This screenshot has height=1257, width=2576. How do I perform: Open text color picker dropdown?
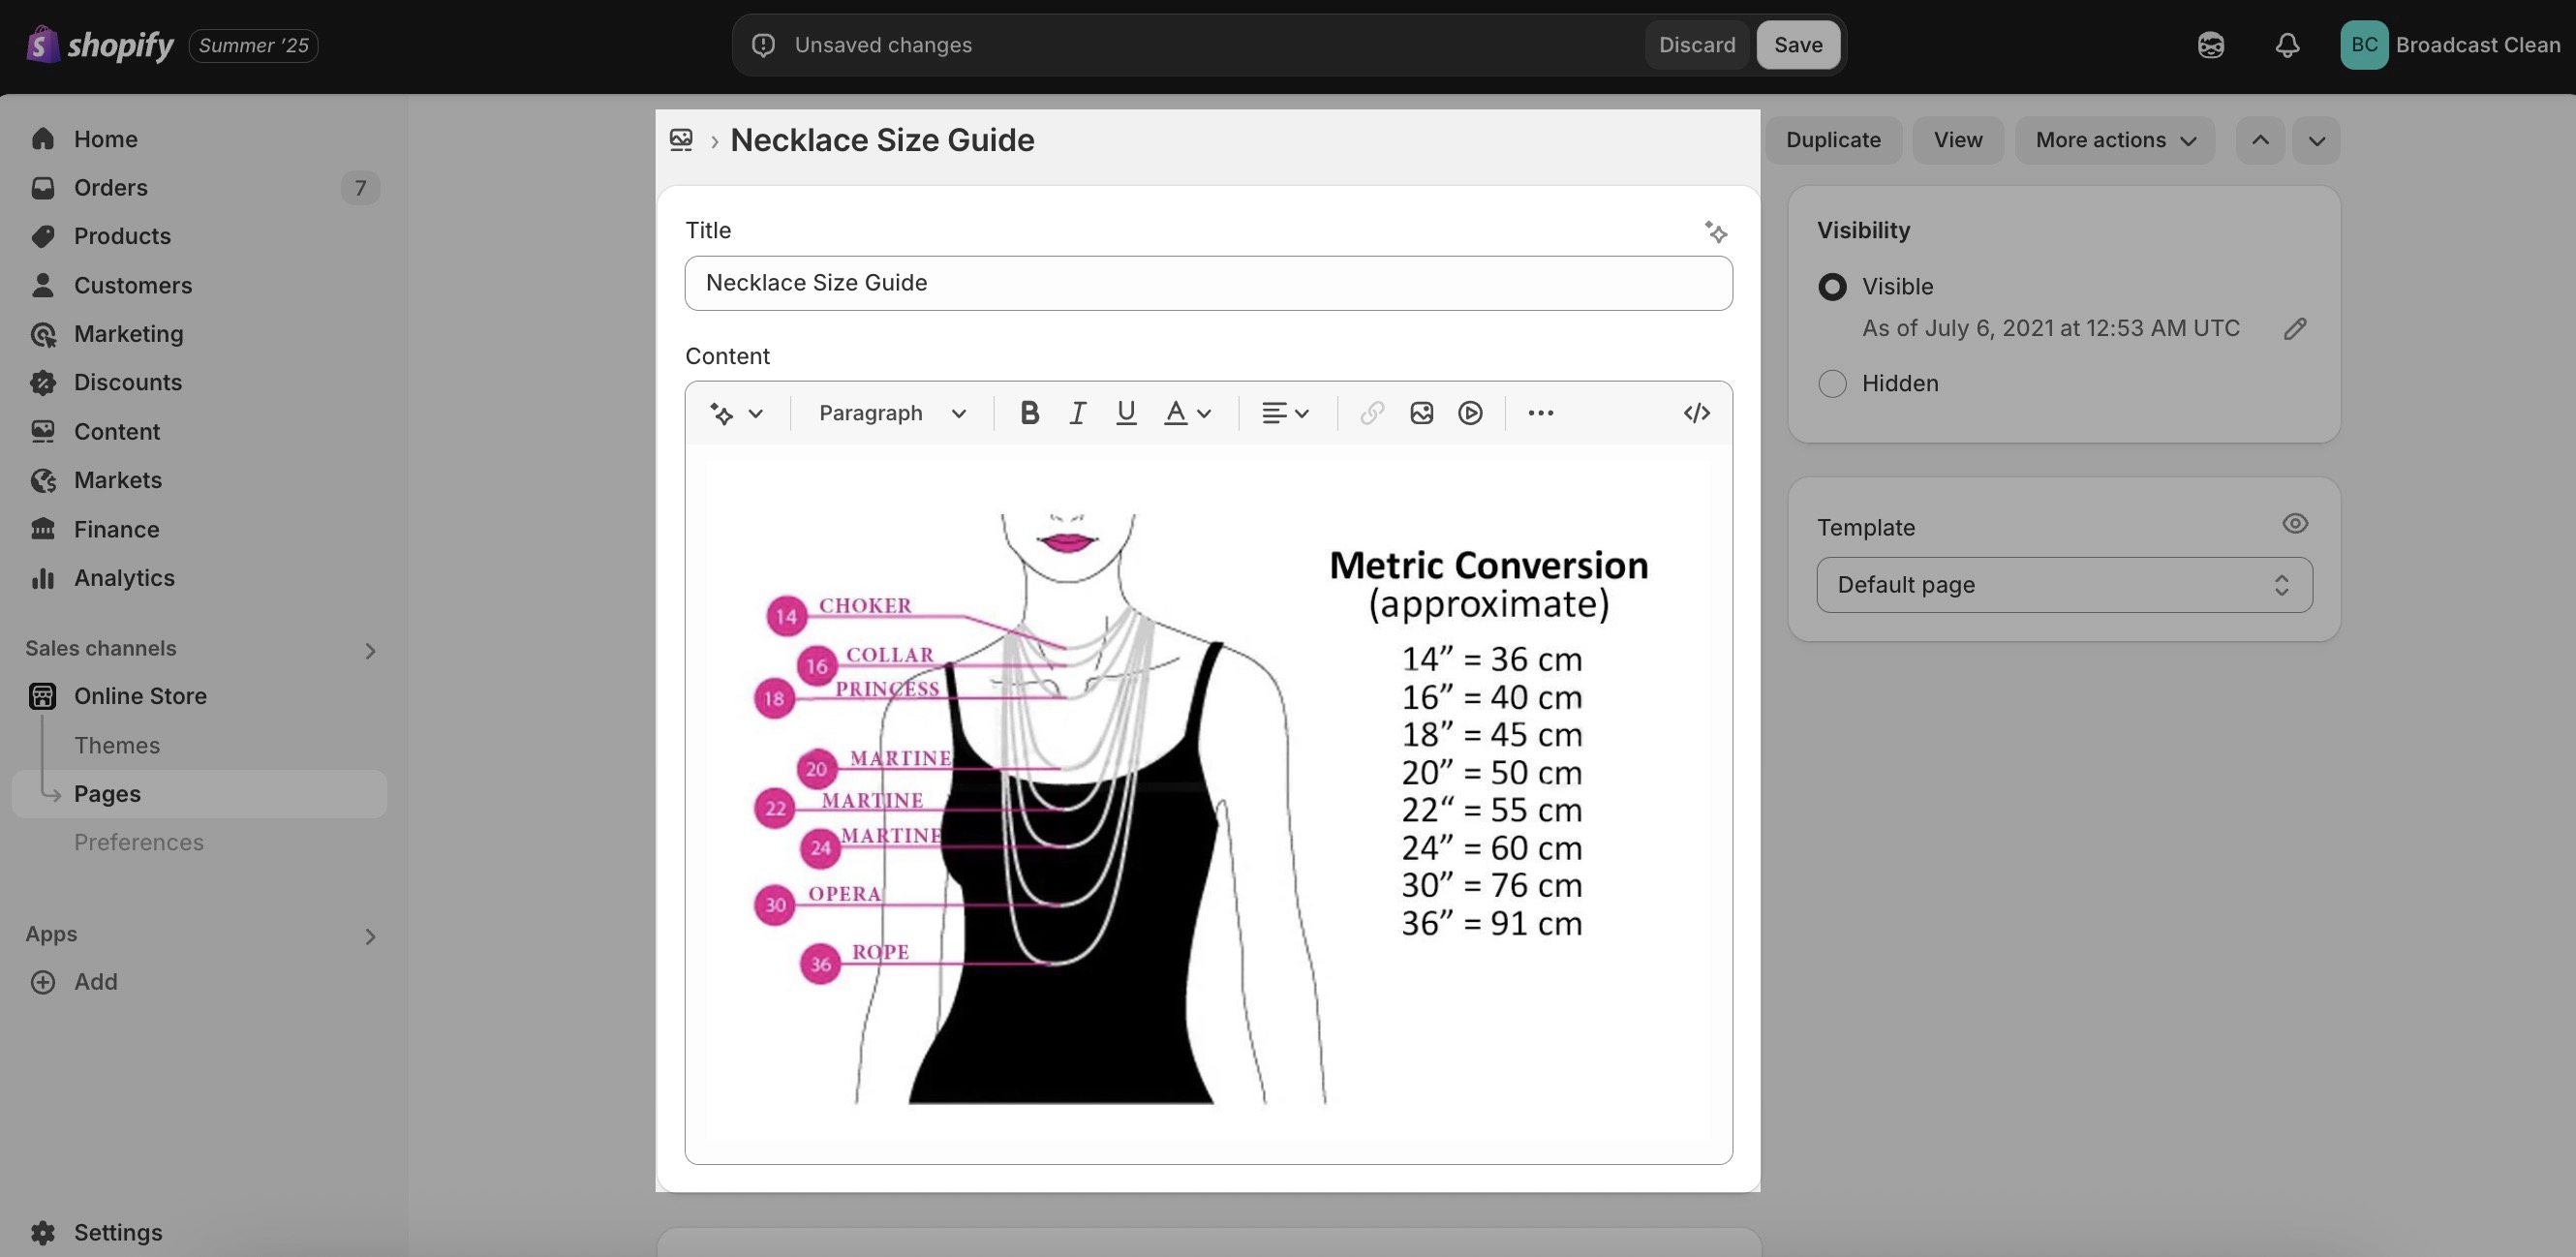click(1188, 413)
